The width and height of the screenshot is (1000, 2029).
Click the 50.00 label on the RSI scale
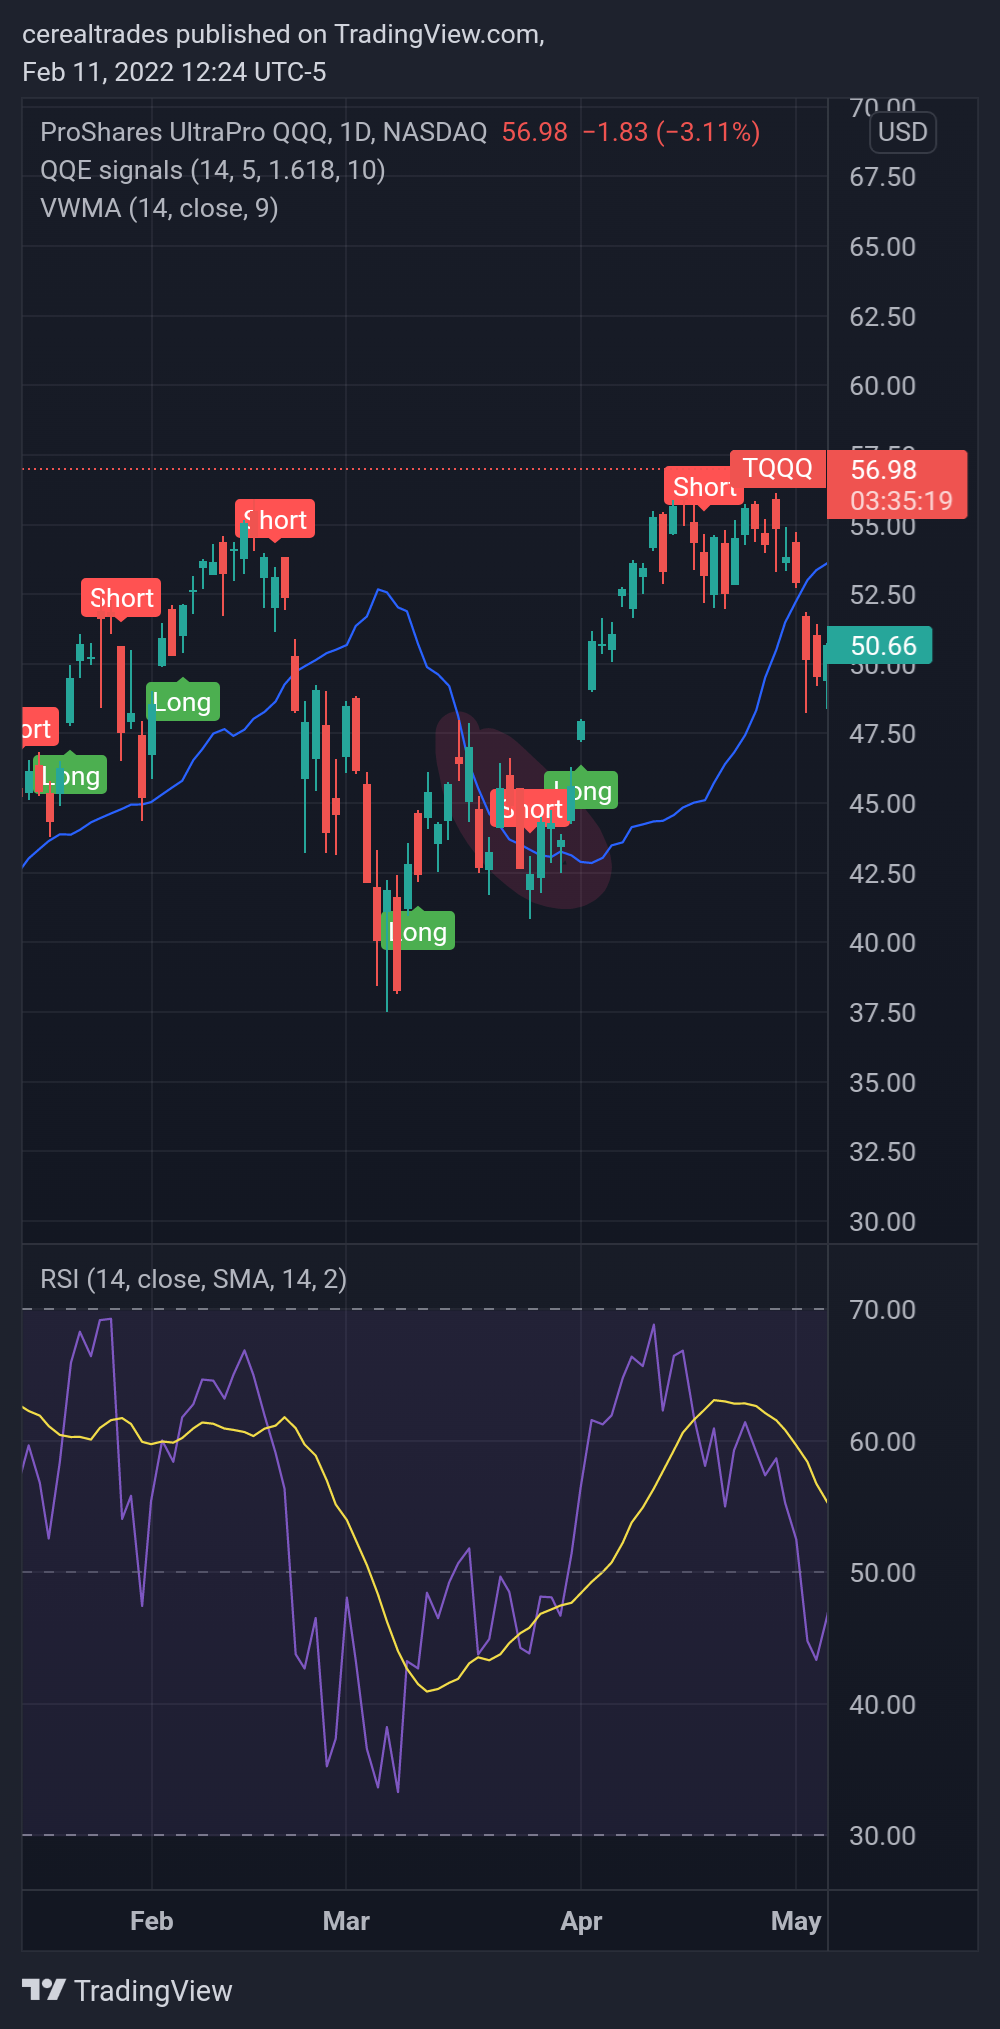click(882, 1573)
